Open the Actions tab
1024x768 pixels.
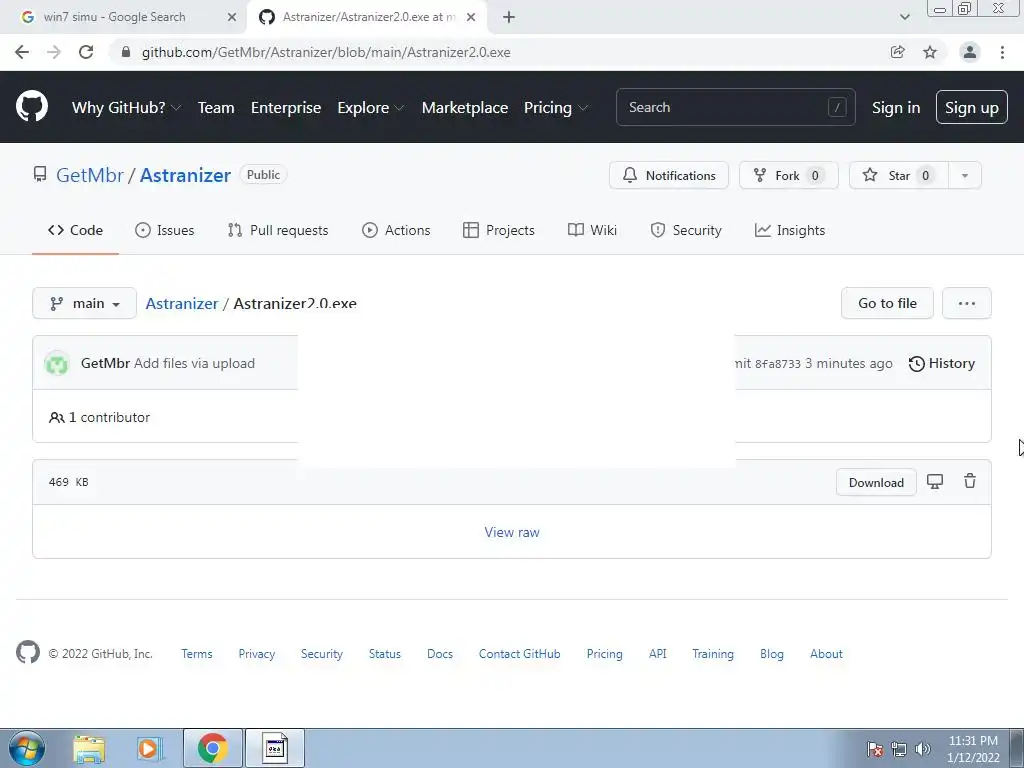coord(396,231)
